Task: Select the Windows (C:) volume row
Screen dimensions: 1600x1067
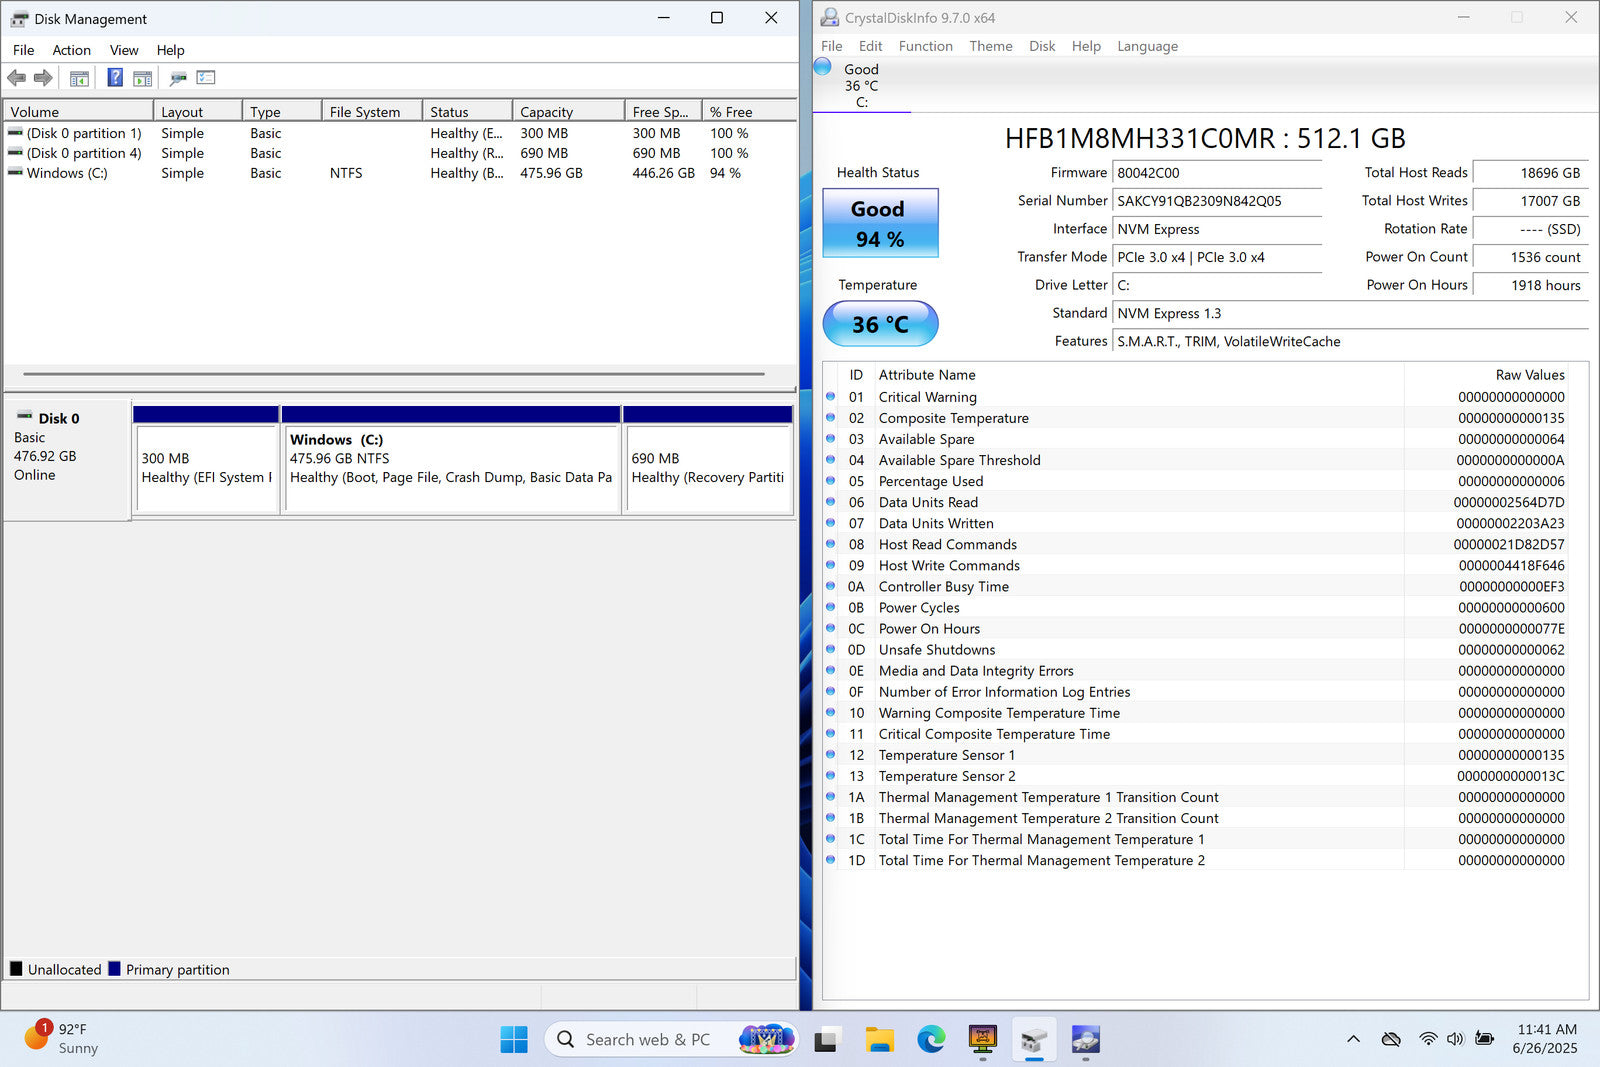Action: 67,173
